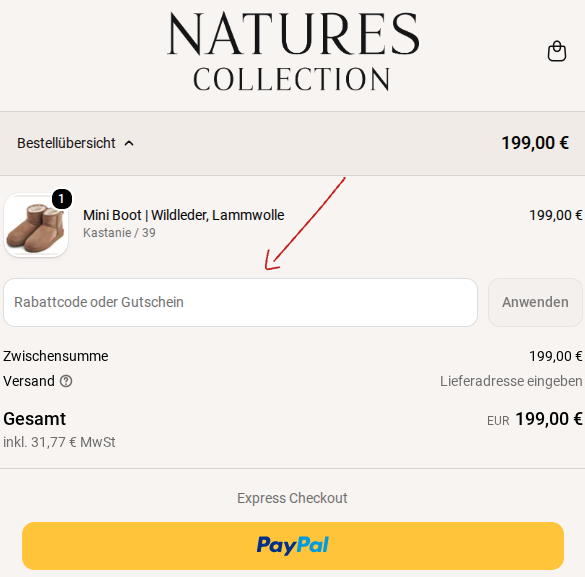The width and height of the screenshot is (585, 577).
Task: Click the Mini Boot item price
Action: (x=556, y=215)
